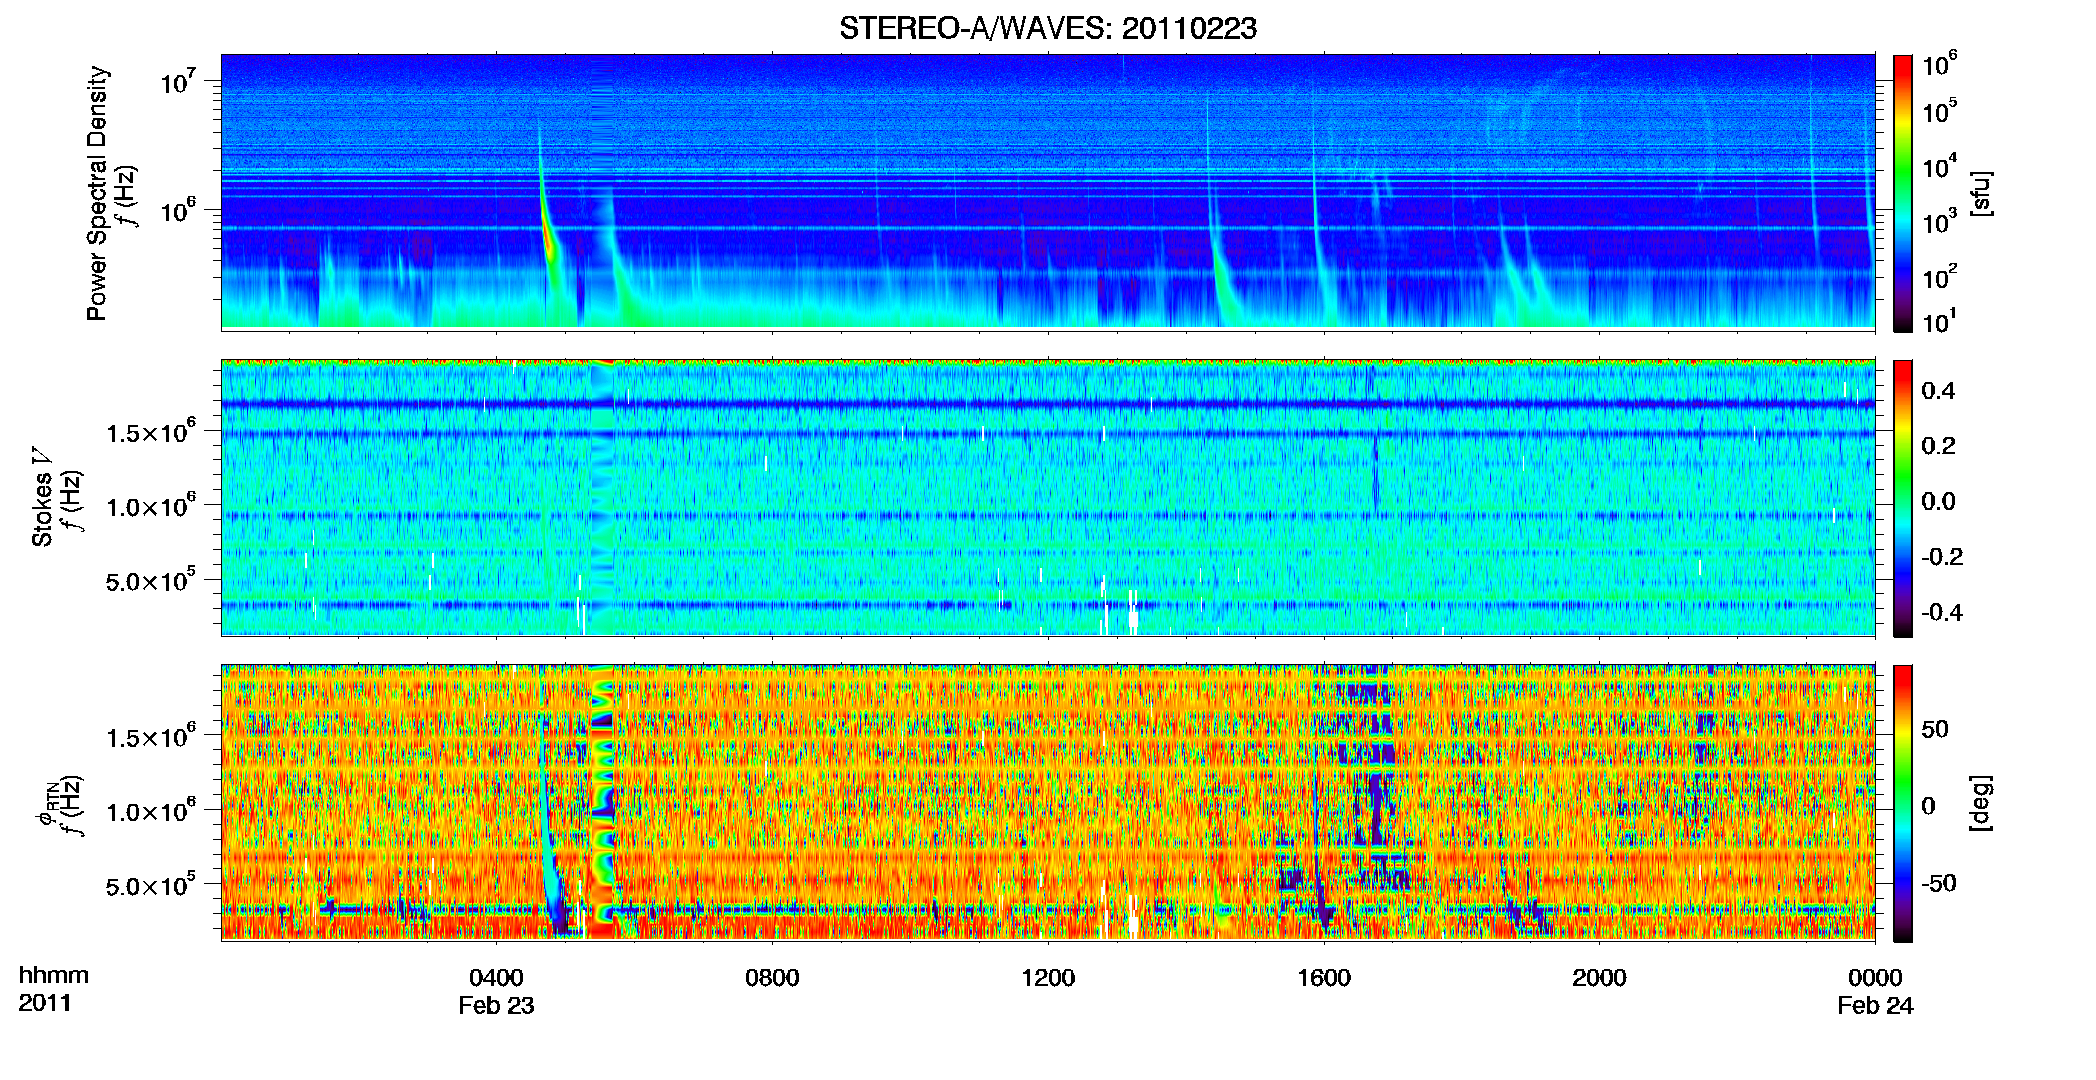Click the bottom direction-angle spectrogram panel
The image size is (2096, 1080).
[x=1048, y=803]
